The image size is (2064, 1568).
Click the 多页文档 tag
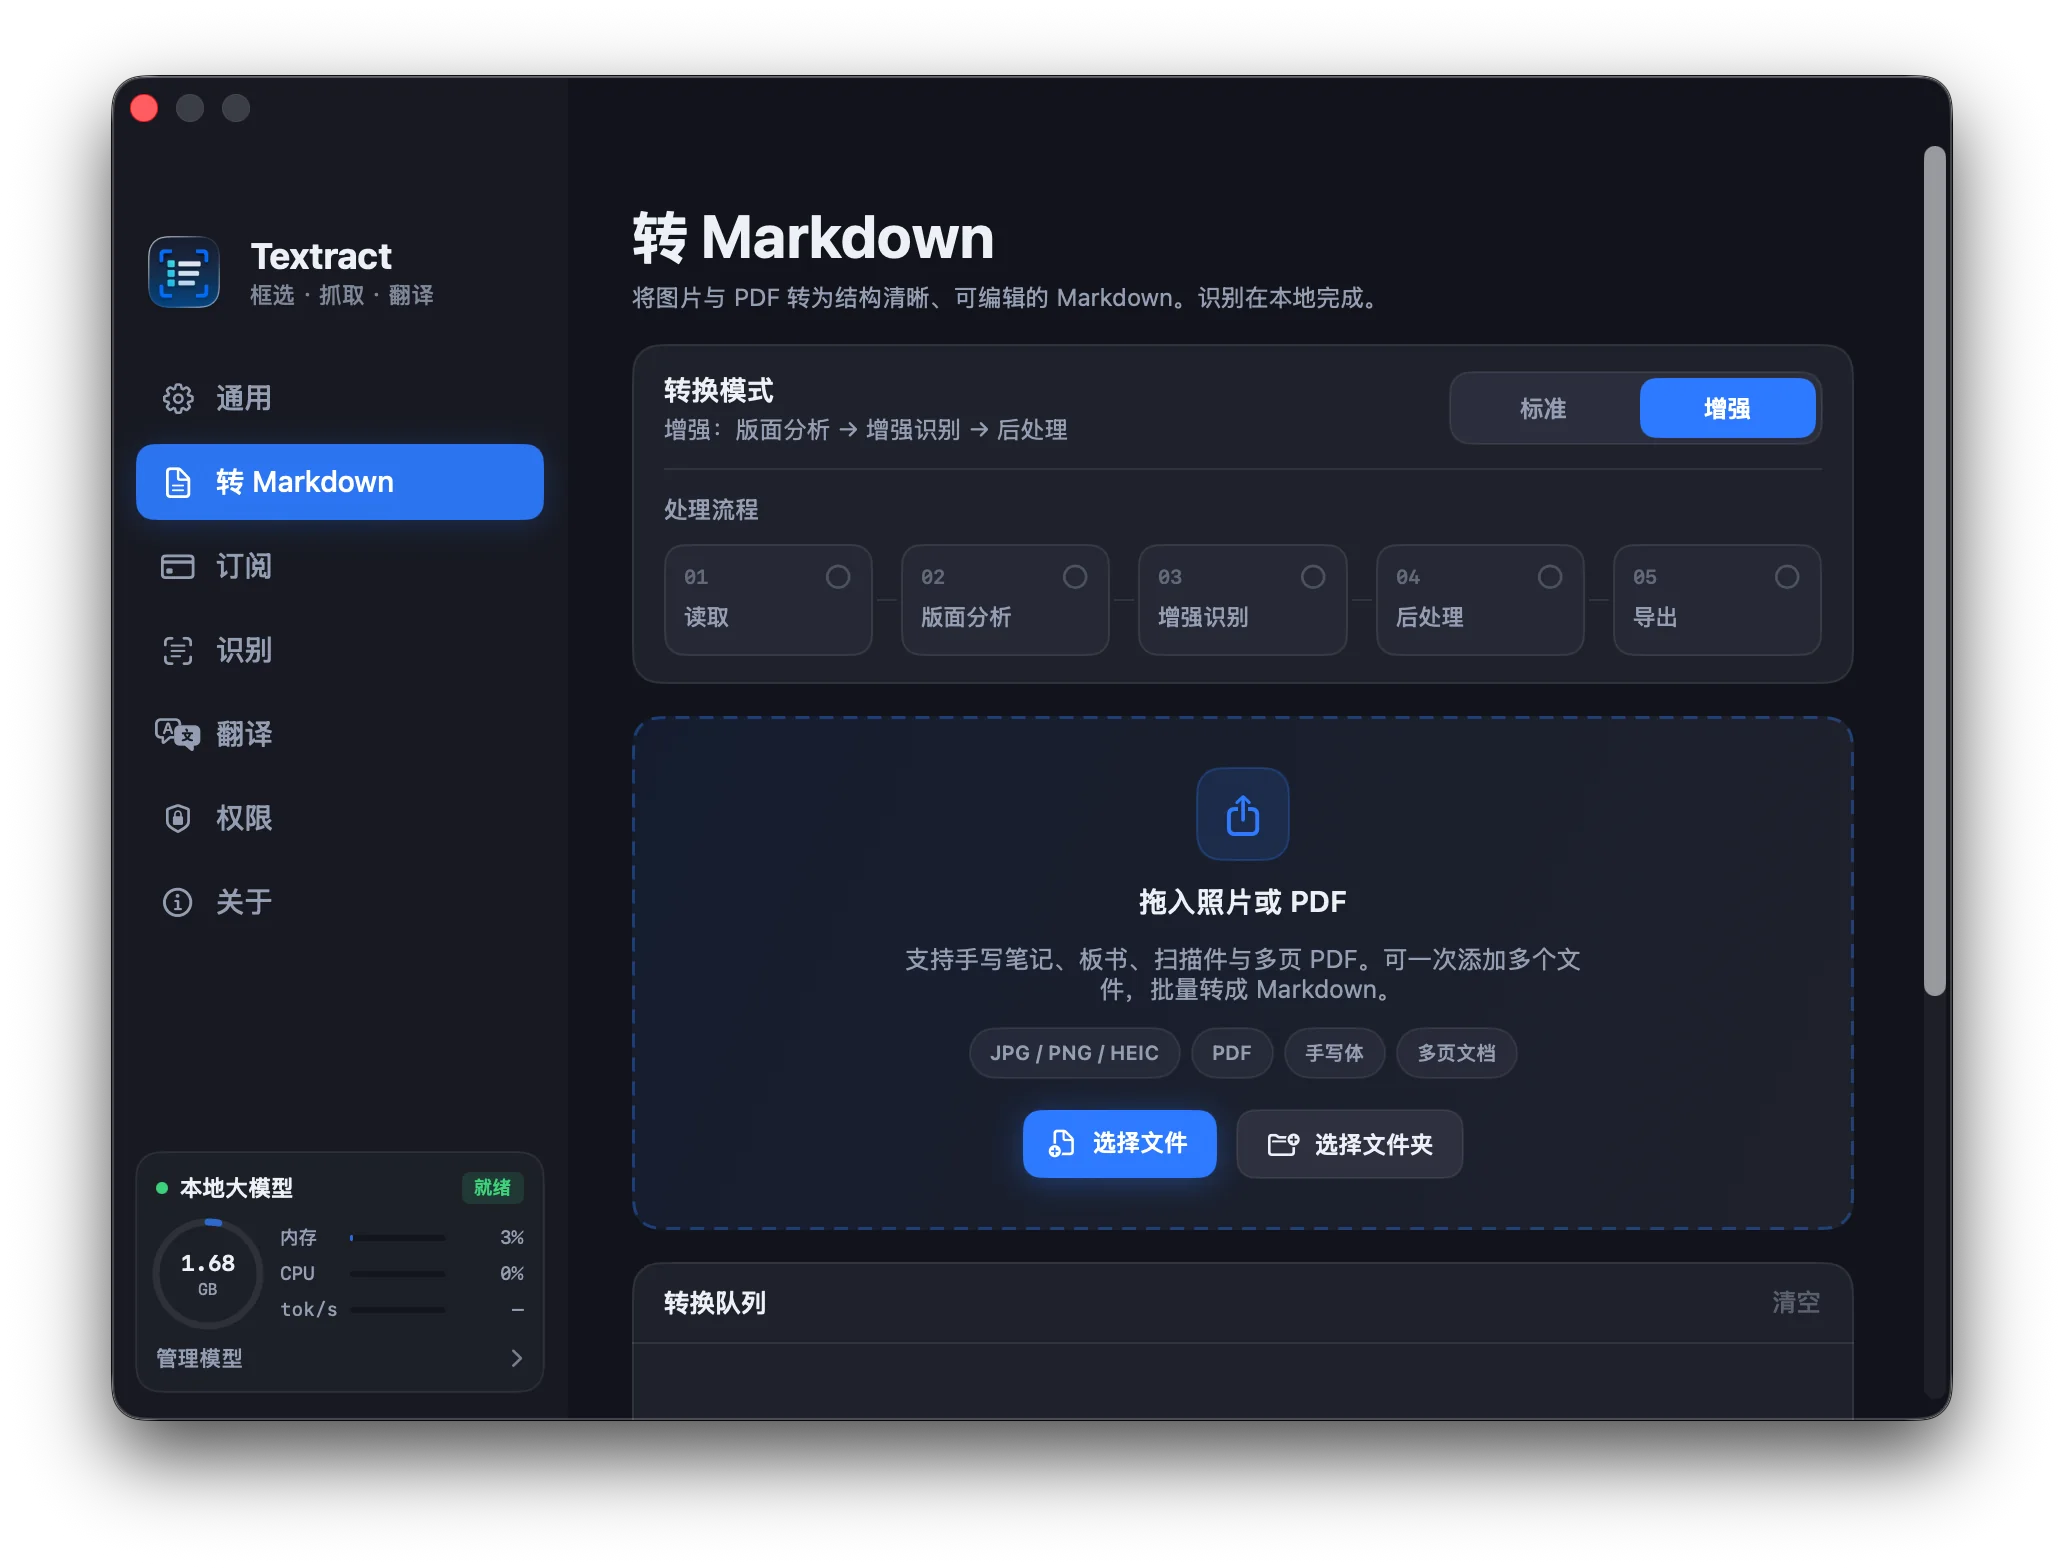click(x=1456, y=1053)
